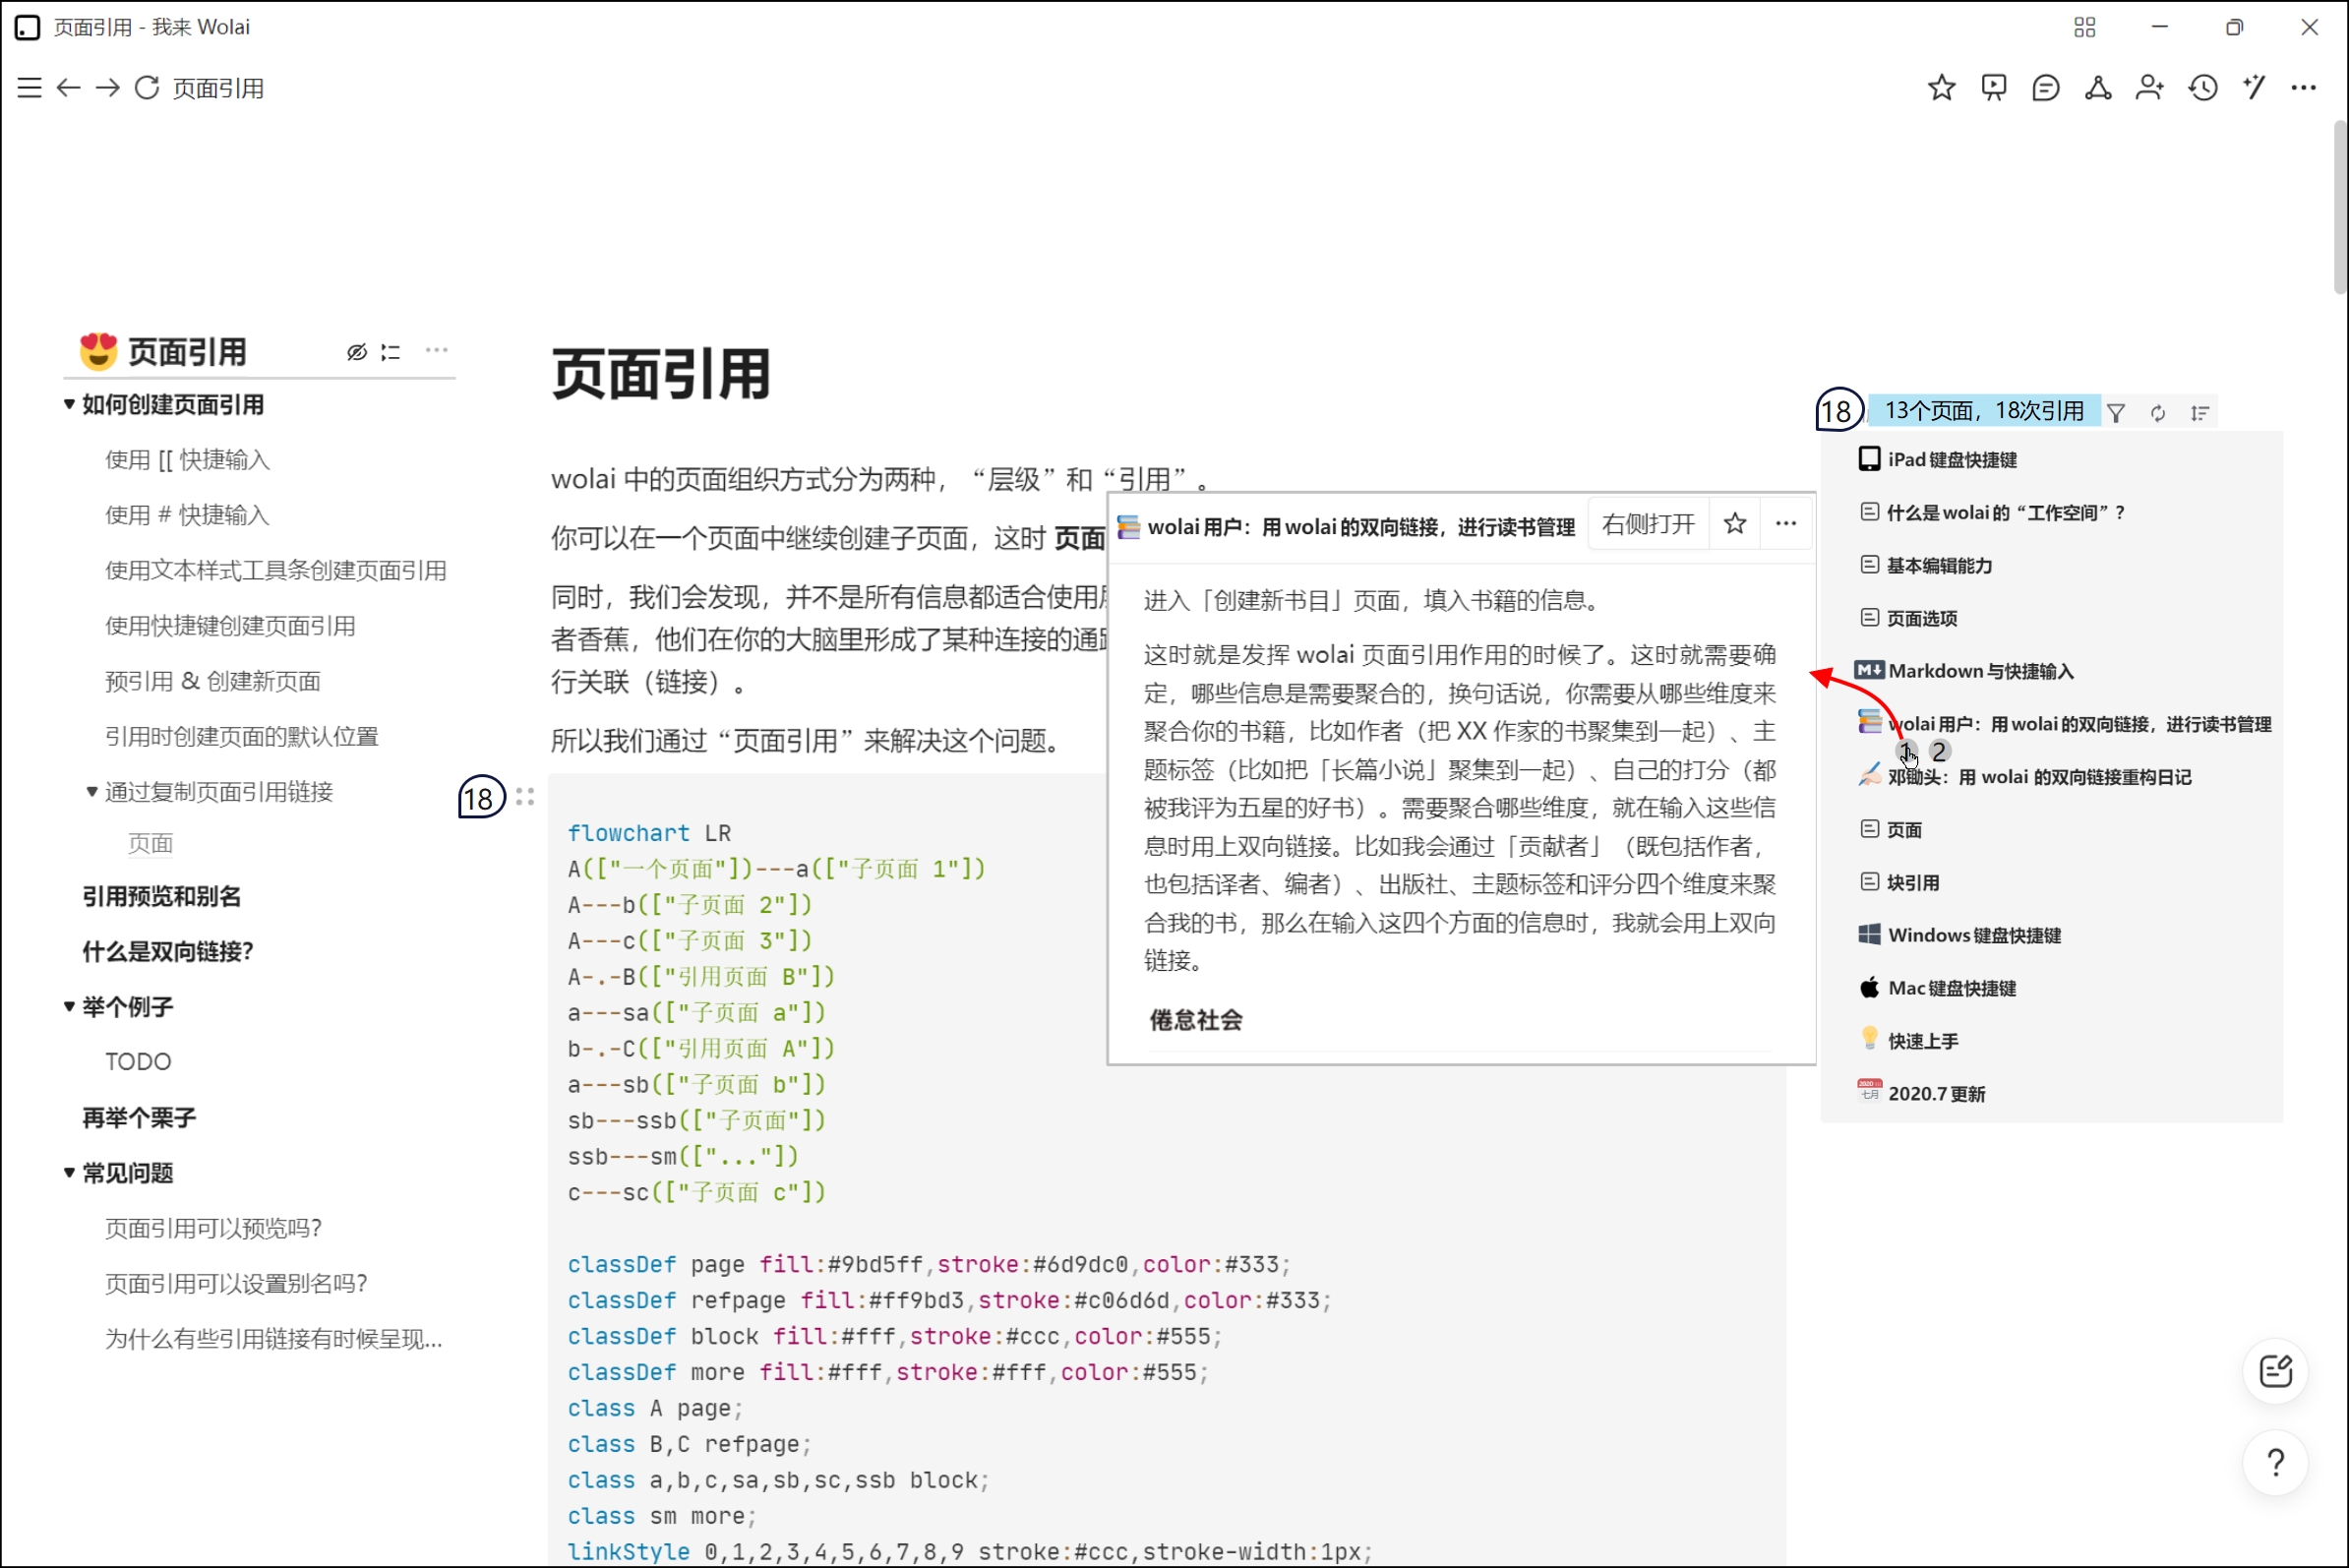The image size is (2349, 1568).
Task: Open page history via clock icon
Action: click(x=2202, y=88)
